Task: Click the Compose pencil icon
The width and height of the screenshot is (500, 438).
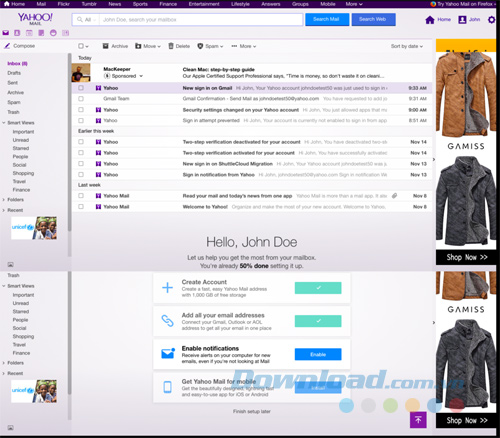Action: point(7,46)
